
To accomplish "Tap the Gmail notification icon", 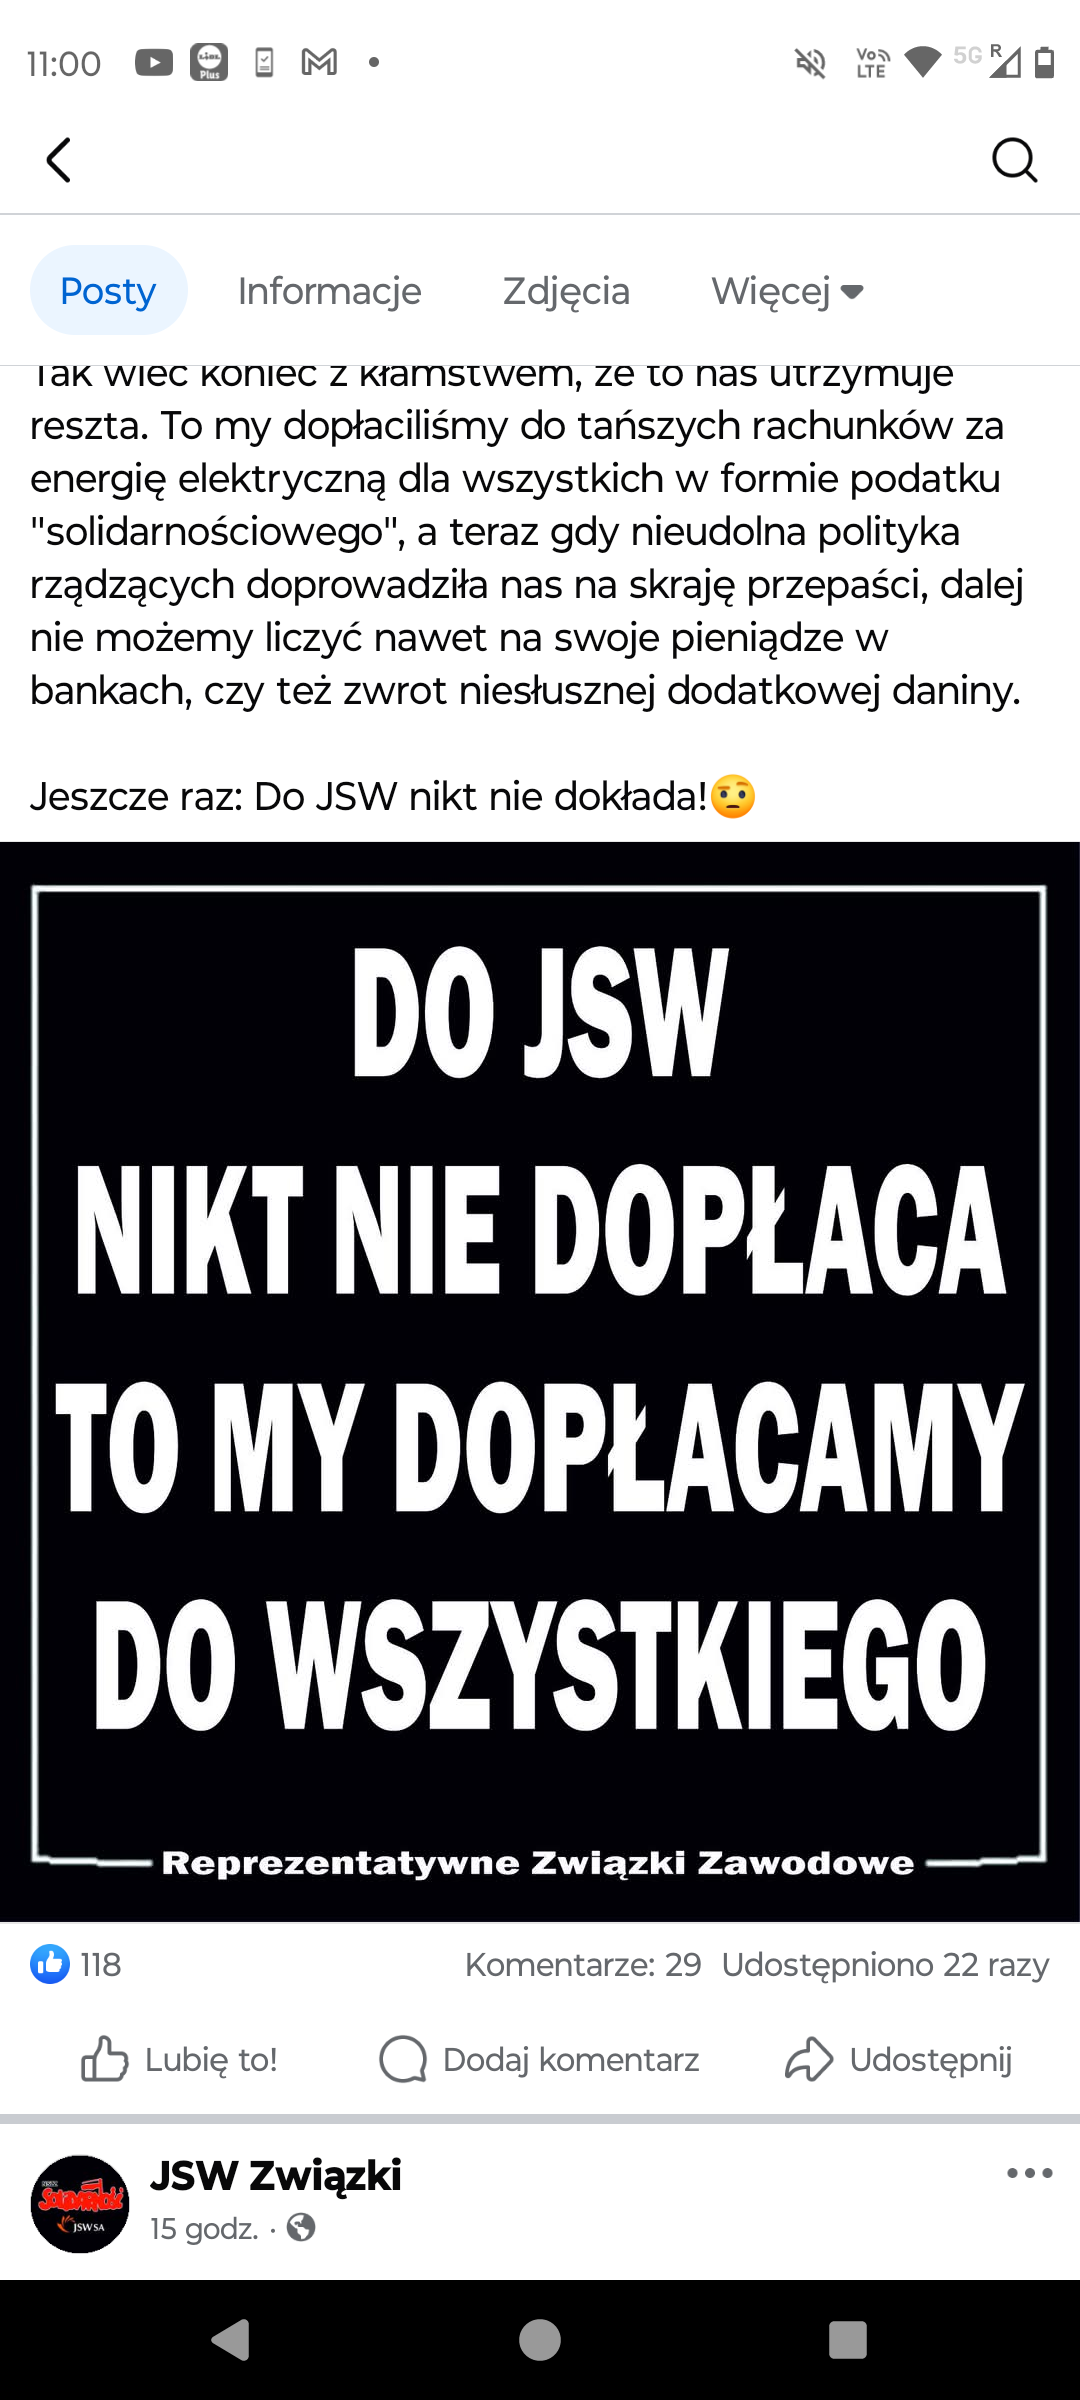I will (319, 63).
